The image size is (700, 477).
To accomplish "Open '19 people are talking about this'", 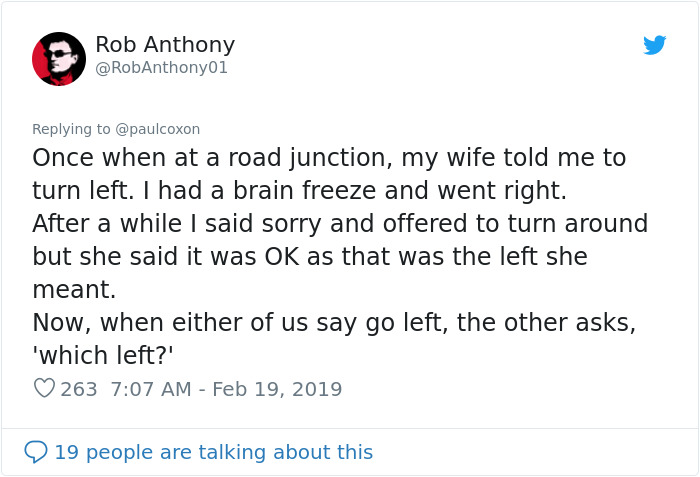I will [x=213, y=452].
